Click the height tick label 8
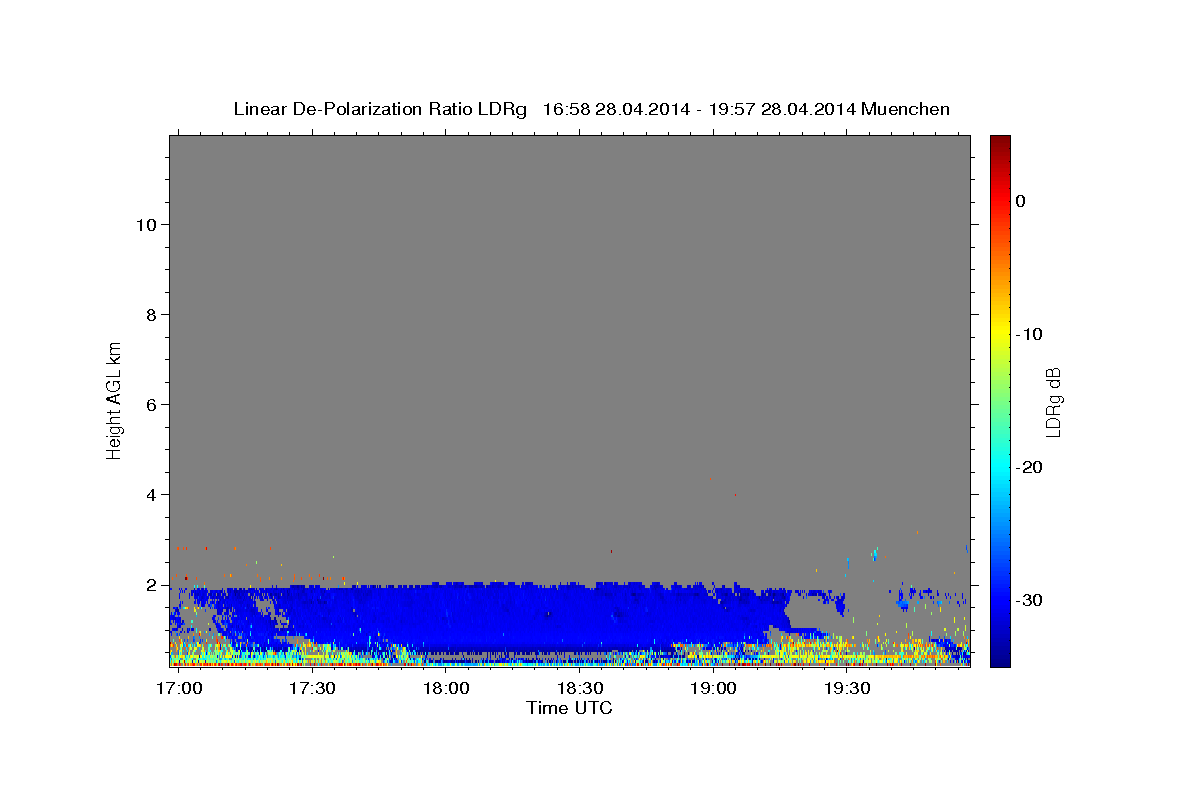 [x=151, y=315]
